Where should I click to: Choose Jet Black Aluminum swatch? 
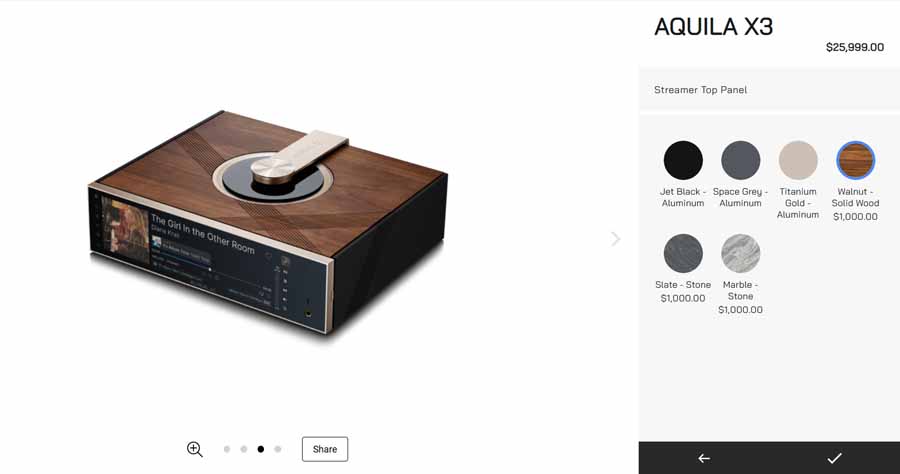pos(683,160)
